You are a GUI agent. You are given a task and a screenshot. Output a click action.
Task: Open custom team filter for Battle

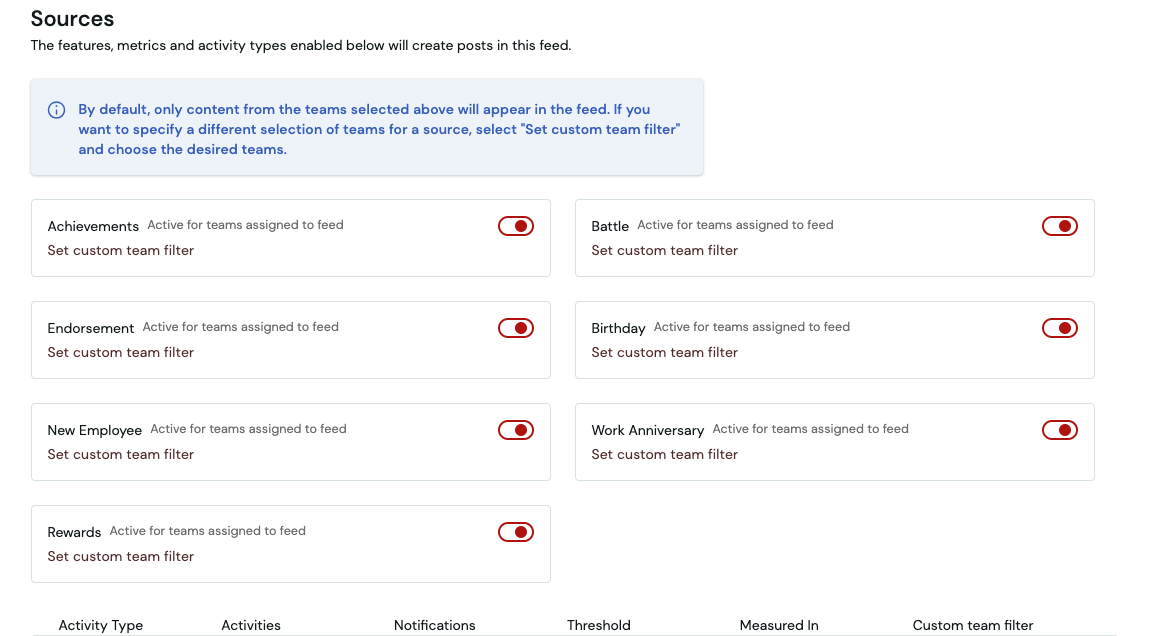pos(664,250)
